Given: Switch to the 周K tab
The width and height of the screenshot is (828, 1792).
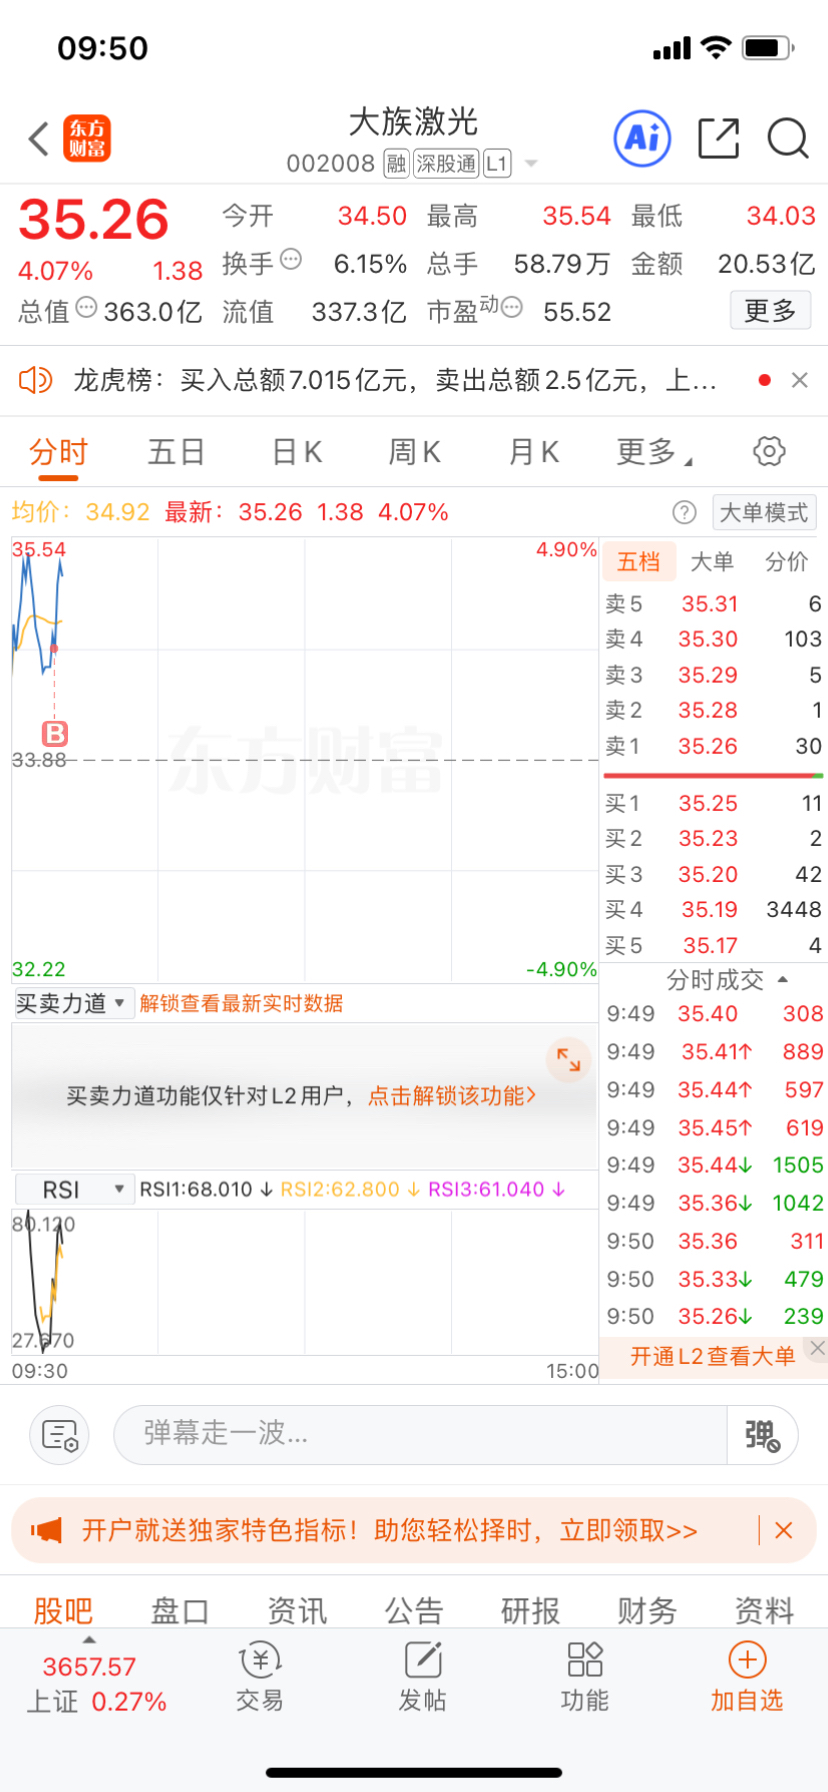Looking at the screenshot, I should click(x=414, y=452).
